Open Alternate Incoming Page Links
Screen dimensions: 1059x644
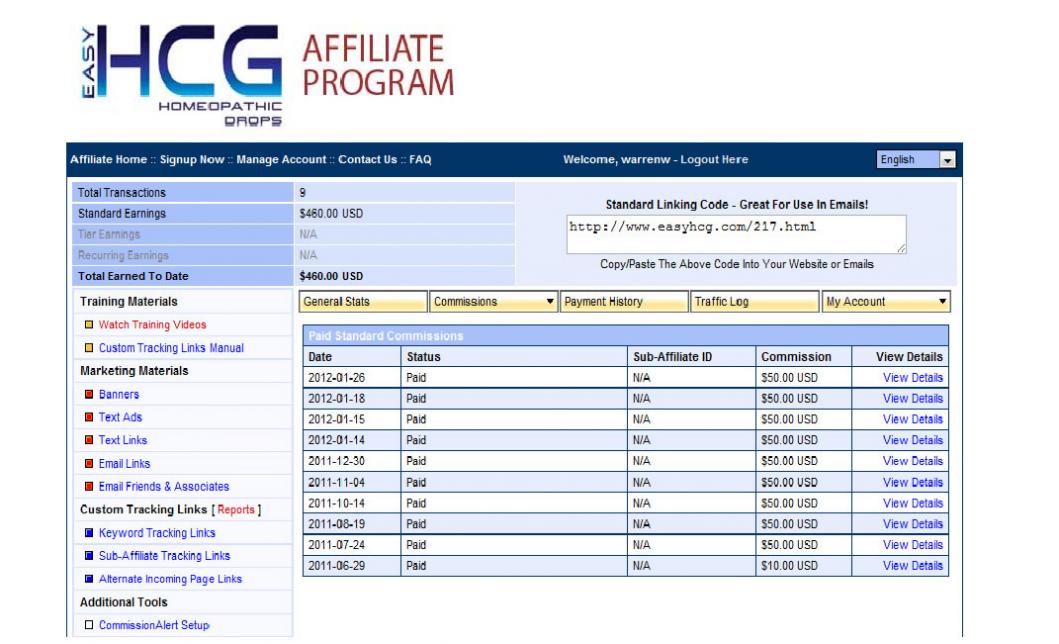[170, 579]
